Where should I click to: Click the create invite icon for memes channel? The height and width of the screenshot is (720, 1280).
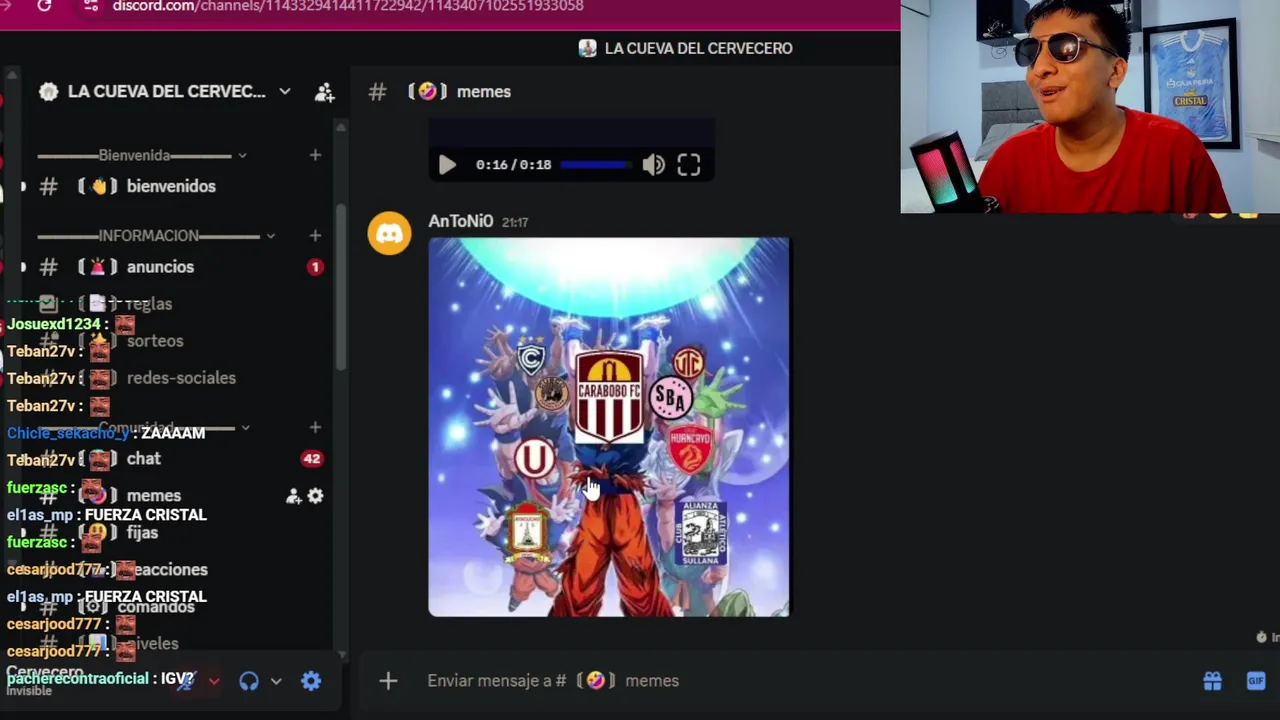click(x=294, y=496)
